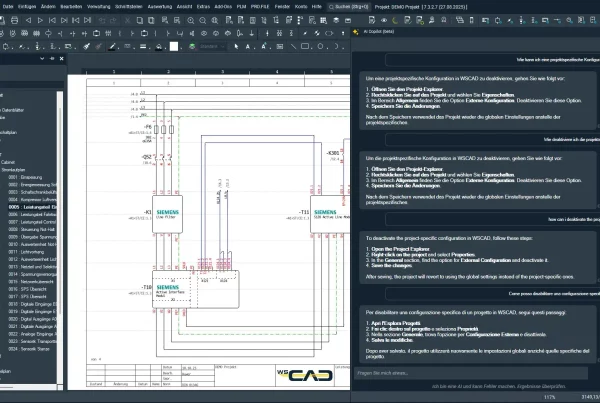Viewport: 600px width, 403px height.
Task: Open the Ansicht menu
Action: point(184,7)
